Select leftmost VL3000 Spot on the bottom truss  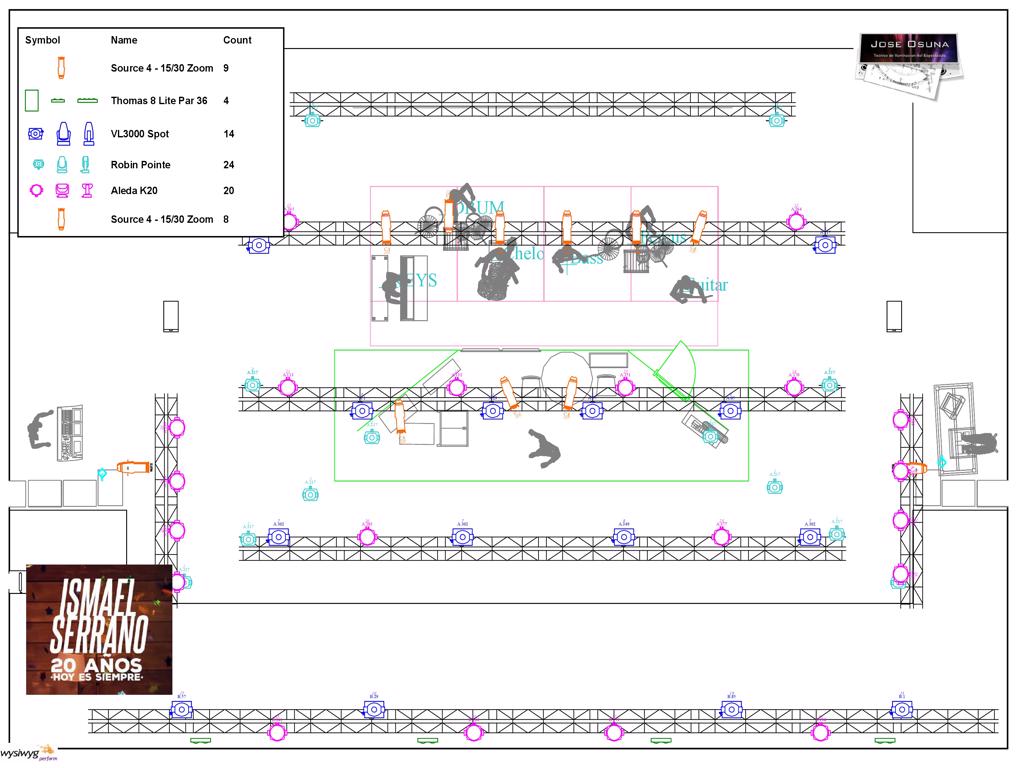[181, 709]
